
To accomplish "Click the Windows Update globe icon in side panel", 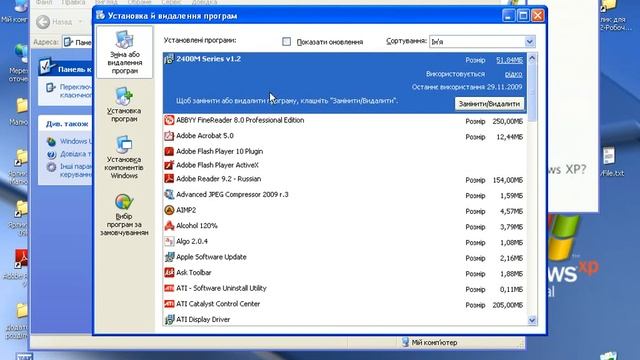I will pos(51,142).
